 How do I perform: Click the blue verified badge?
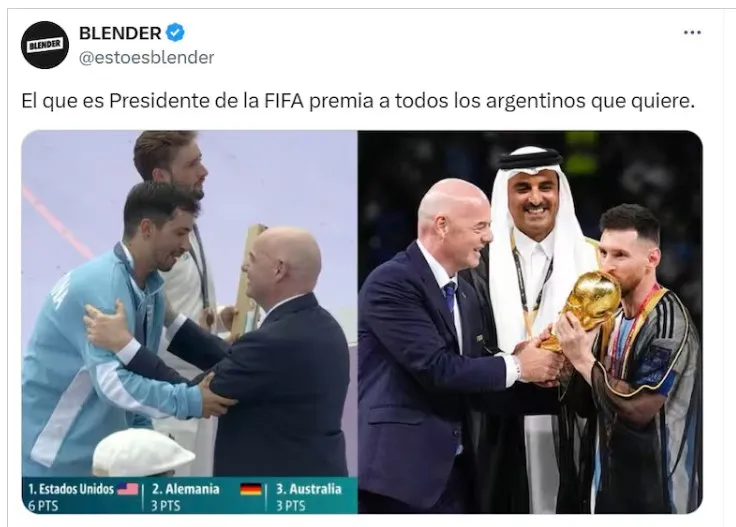[x=176, y=33]
